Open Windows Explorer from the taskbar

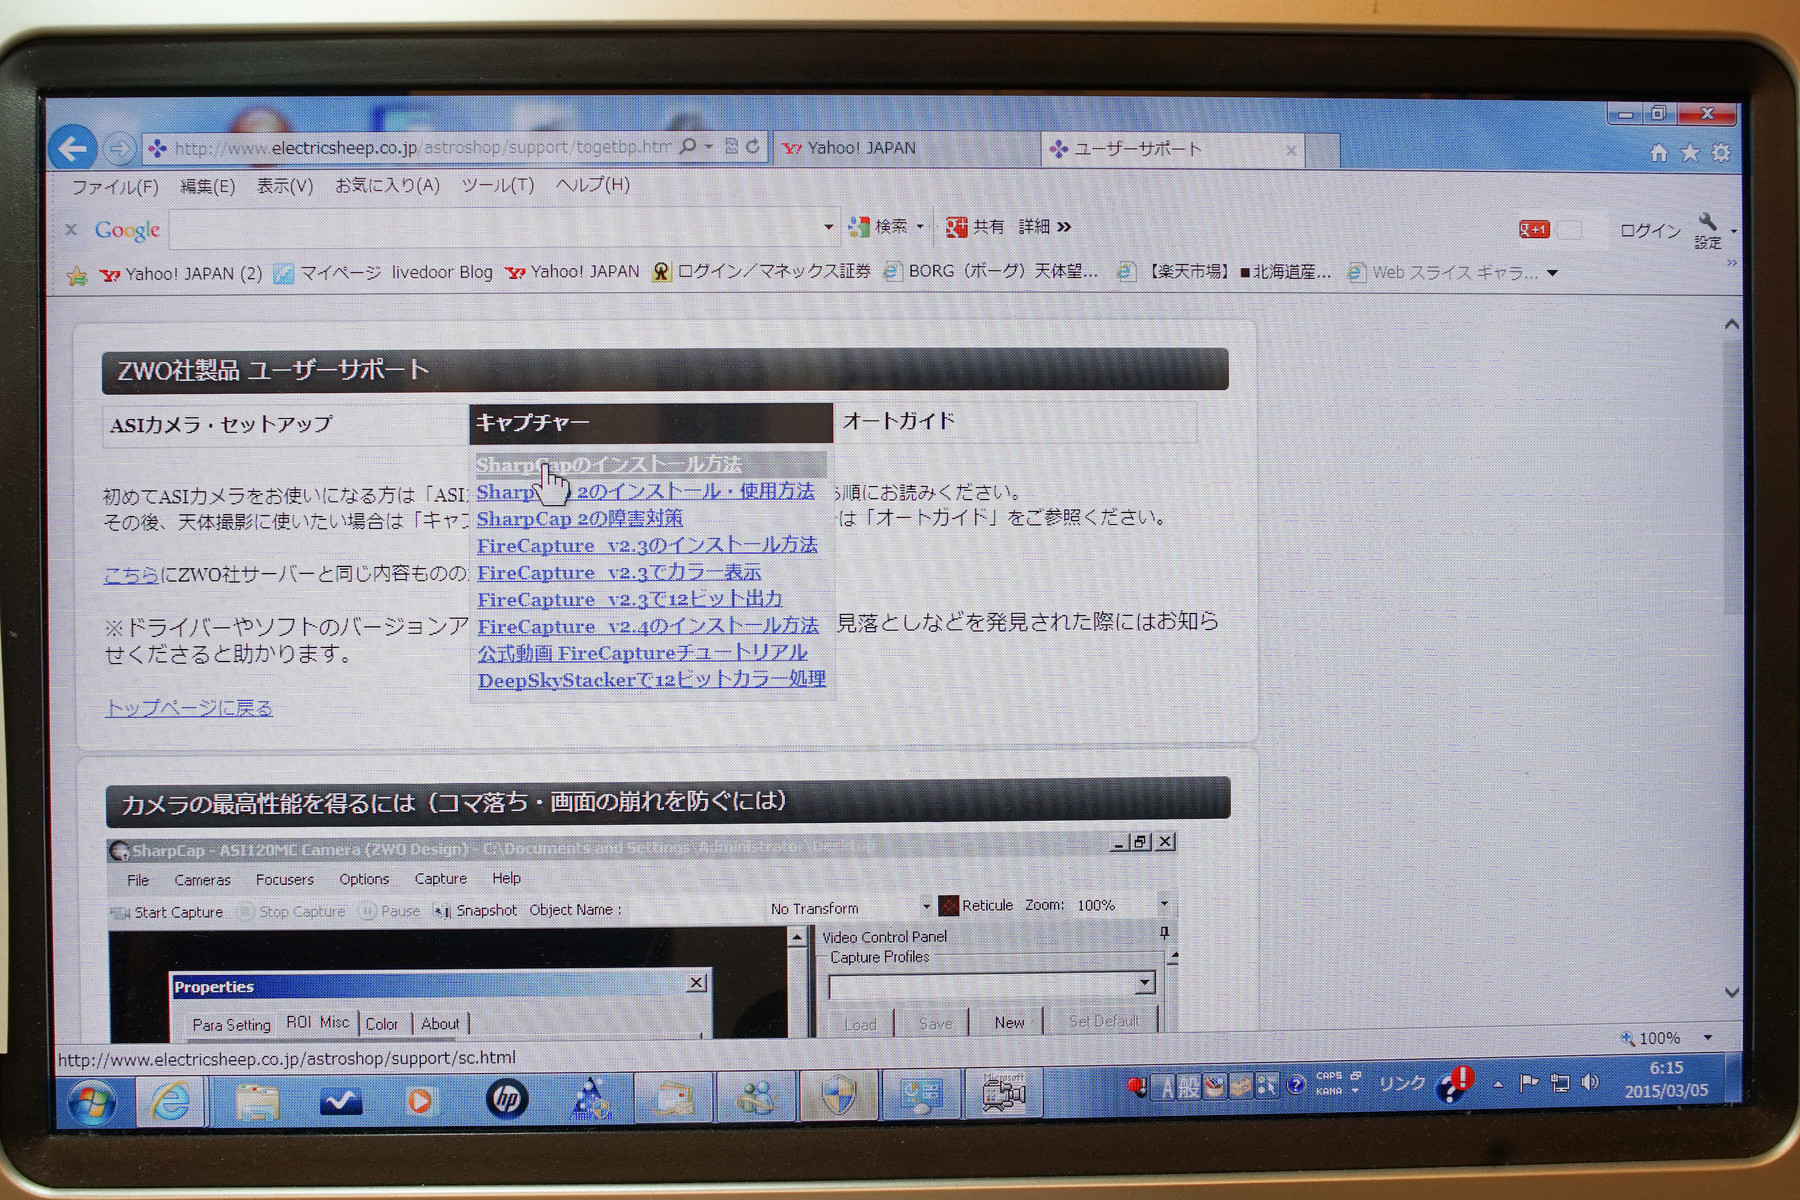[257, 1101]
